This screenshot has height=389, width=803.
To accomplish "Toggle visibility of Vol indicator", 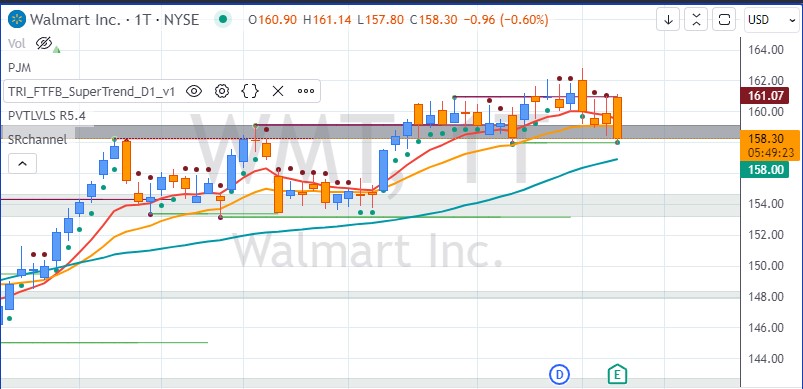I will coord(45,44).
